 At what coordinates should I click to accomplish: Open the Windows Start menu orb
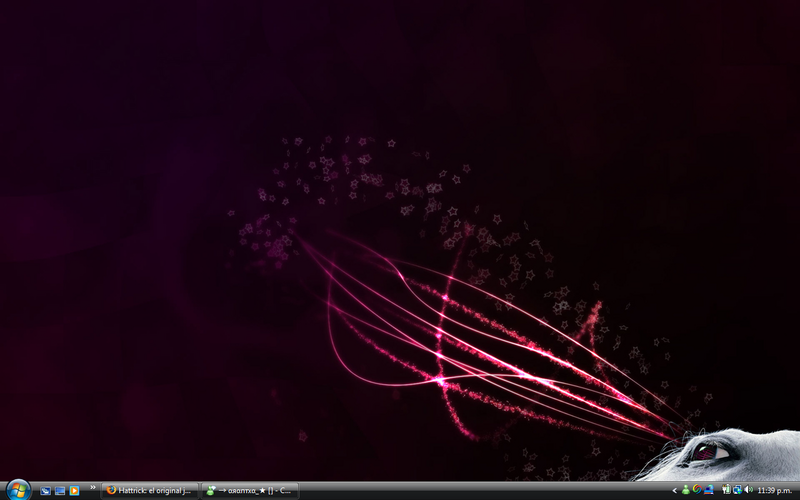point(17,490)
